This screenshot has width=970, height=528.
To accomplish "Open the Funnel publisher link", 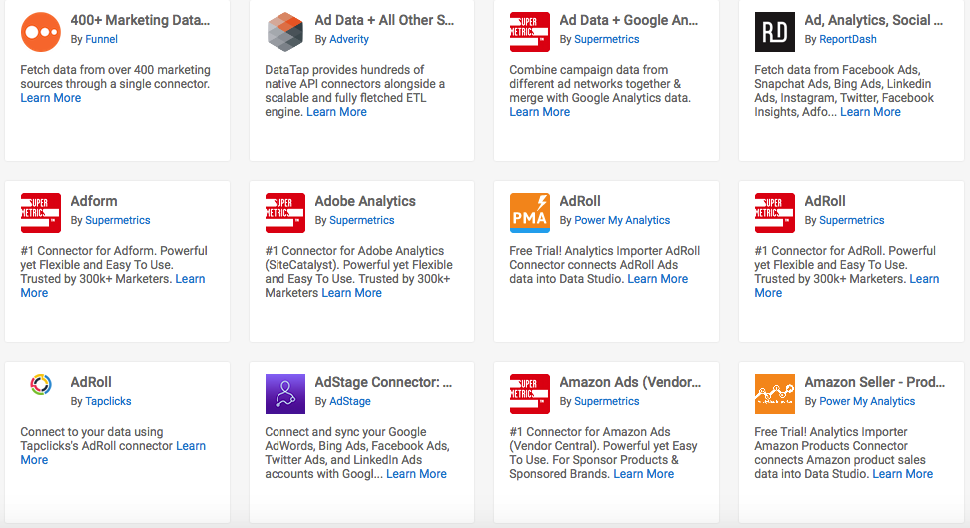I will pos(101,39).
